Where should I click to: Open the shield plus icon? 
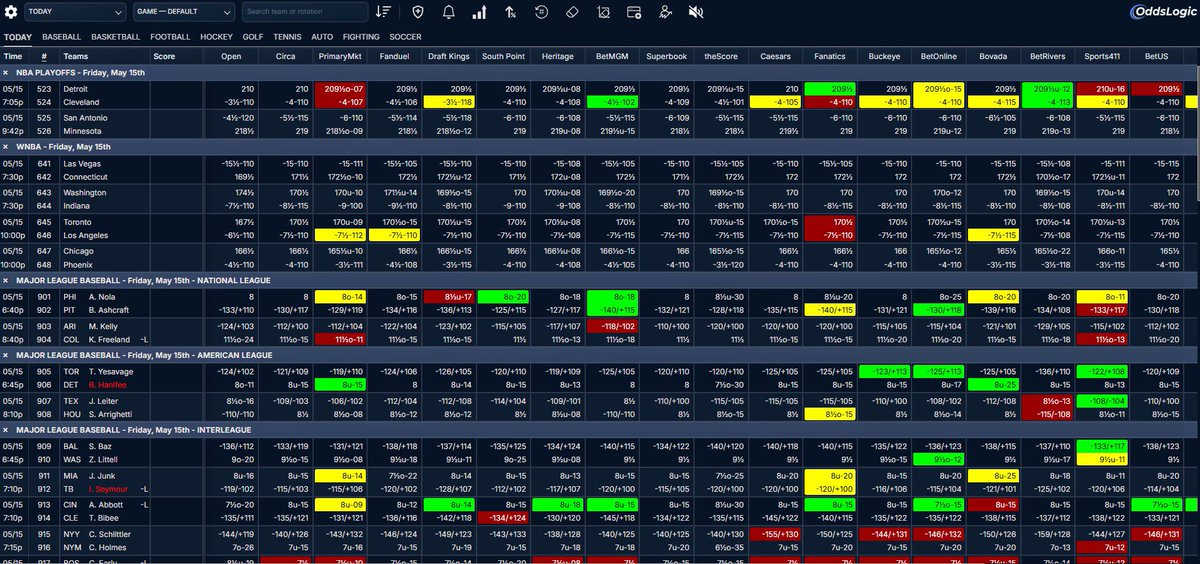pos(418,12)
